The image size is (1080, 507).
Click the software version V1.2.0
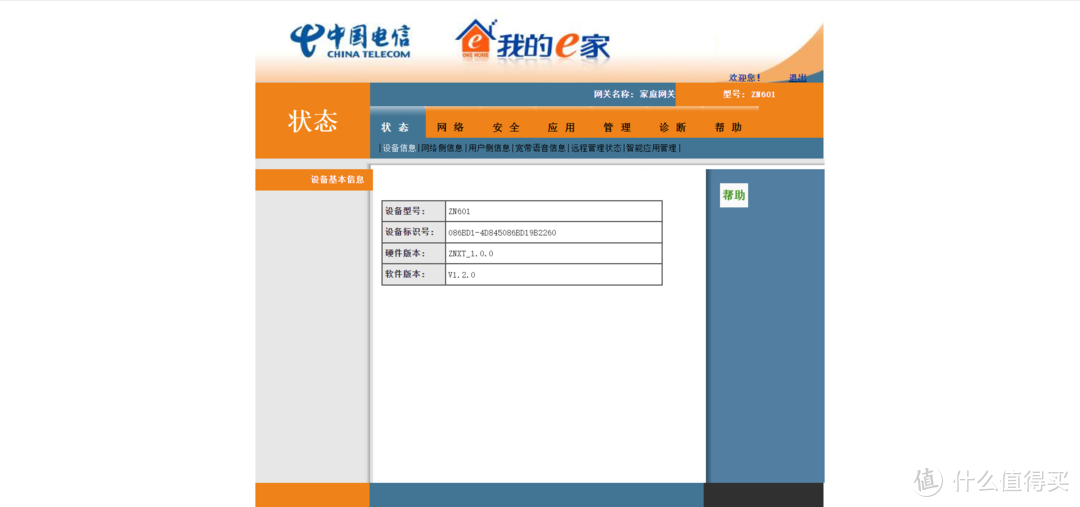point(461,275)
